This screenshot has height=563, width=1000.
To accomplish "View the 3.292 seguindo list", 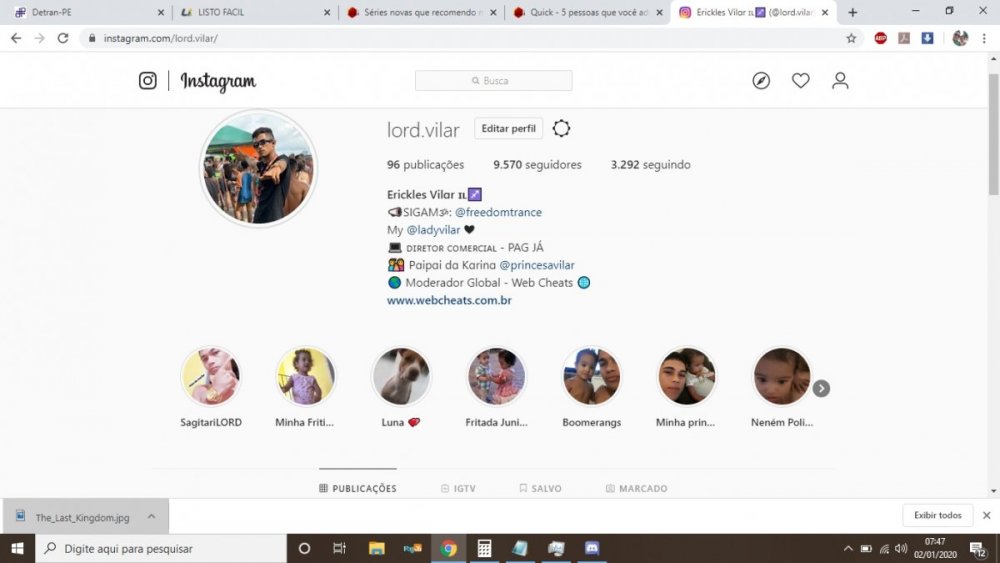I will coord(651,165).
